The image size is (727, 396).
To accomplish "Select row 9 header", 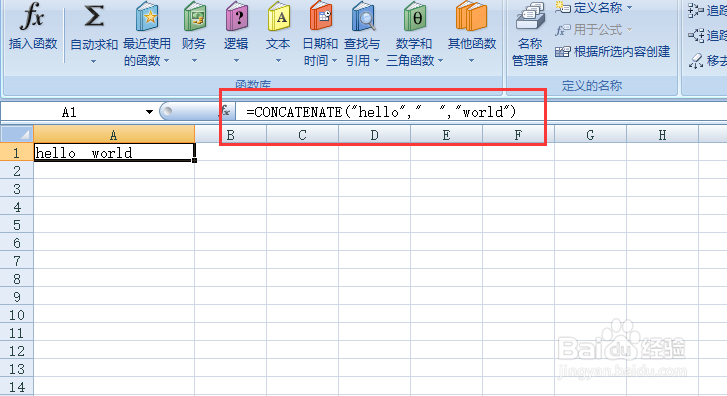I will [17, 297].
